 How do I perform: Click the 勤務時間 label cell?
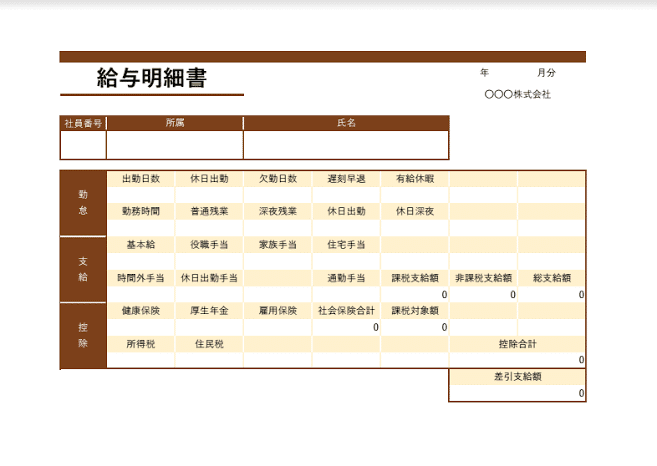coord(141,212)
